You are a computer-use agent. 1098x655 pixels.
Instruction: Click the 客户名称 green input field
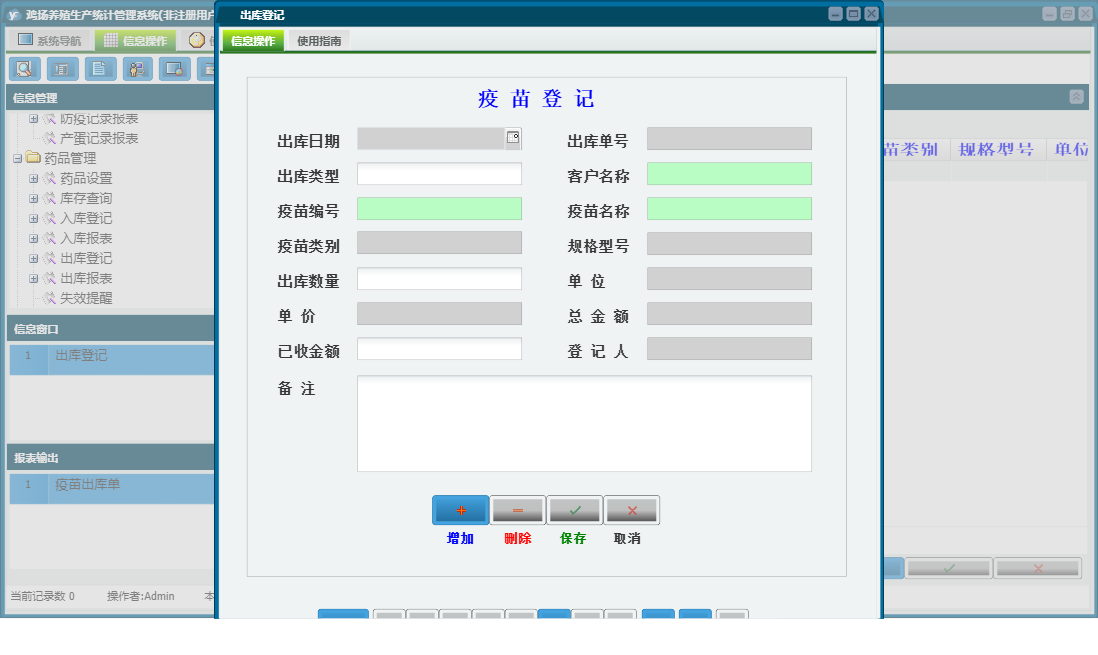(x=729, y=173)
